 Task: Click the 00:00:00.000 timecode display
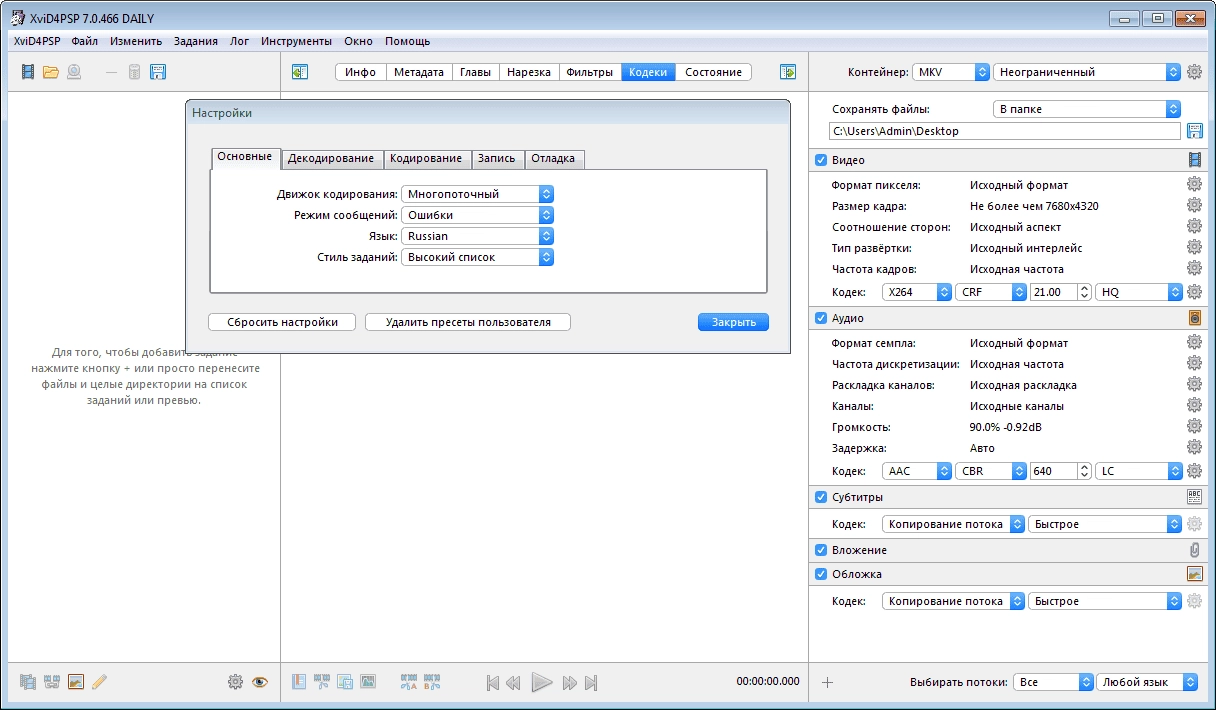pyautogui.click(x=767, y=682)
